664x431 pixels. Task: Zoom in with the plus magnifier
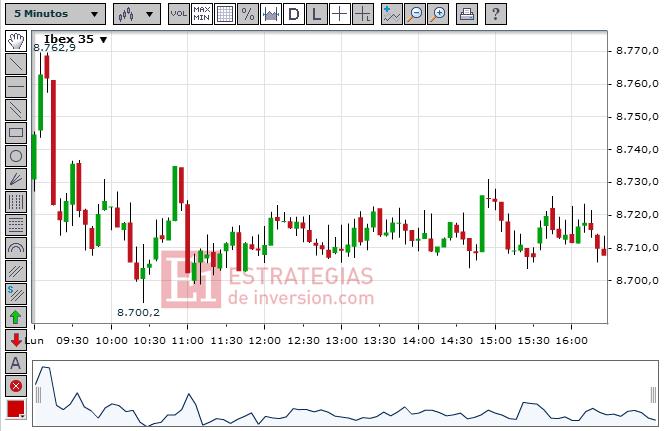click(438, 14)
